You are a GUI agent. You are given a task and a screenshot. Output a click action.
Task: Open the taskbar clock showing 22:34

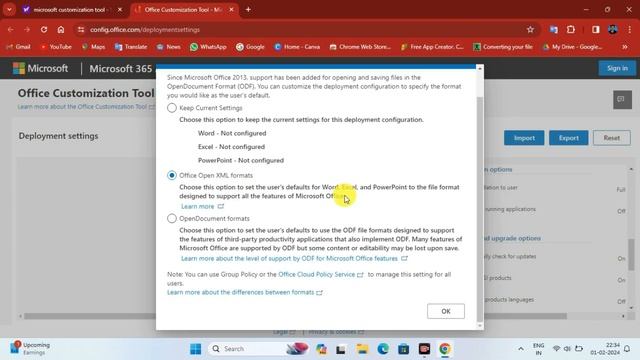pos(605,349)
